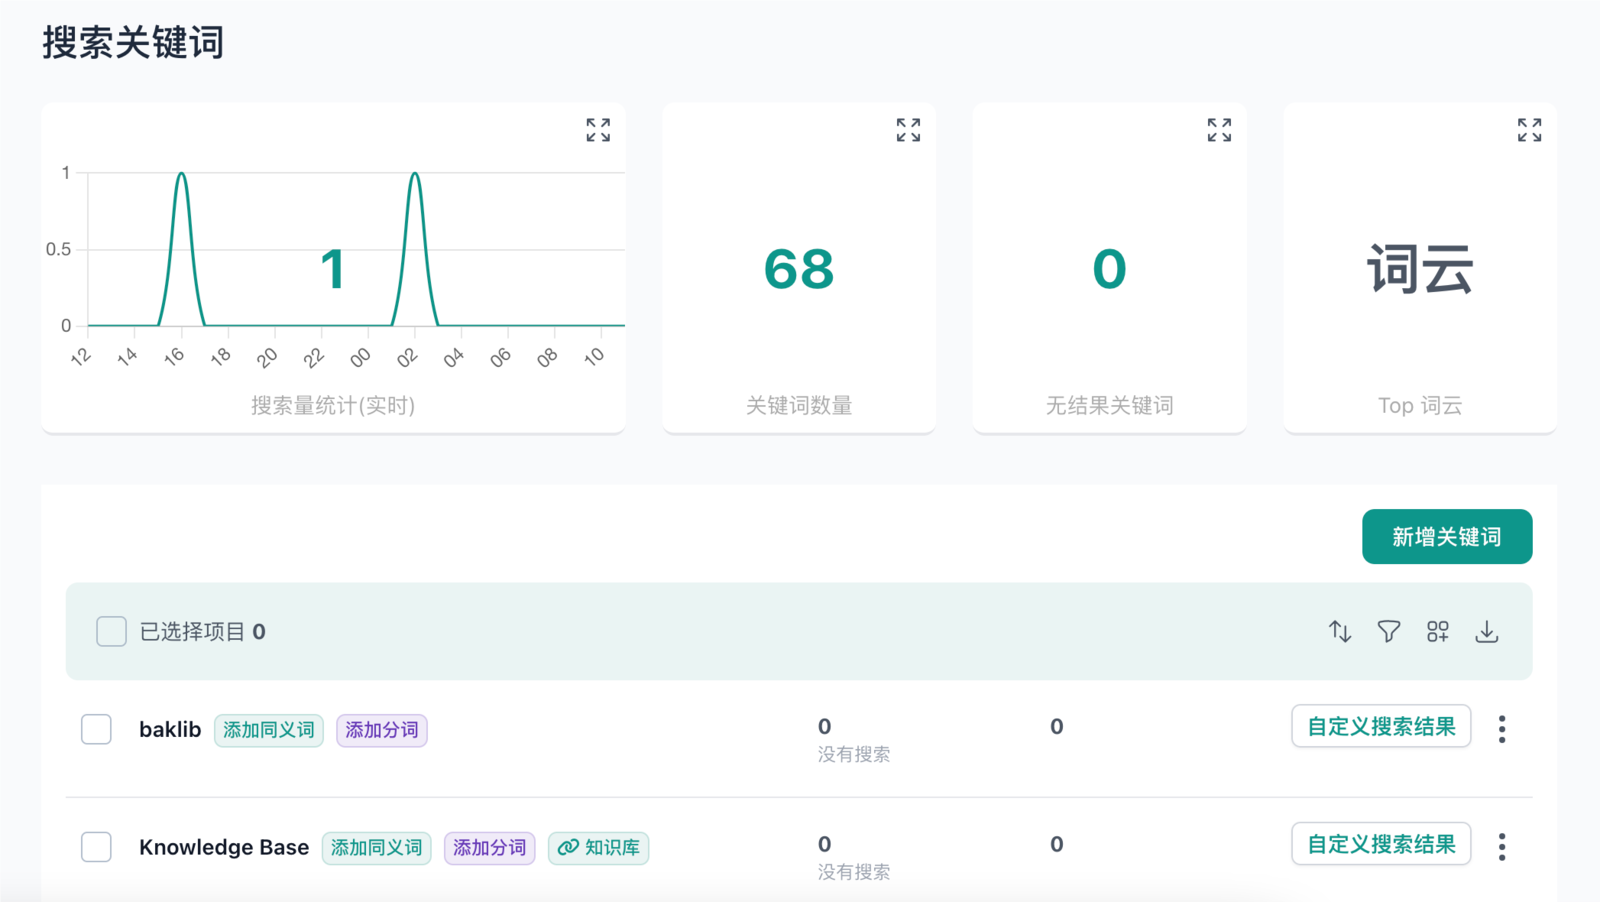Open more options for baklib row
Image resolution: width=1600 pixels, height=902 pixels.
point(1502,729)
